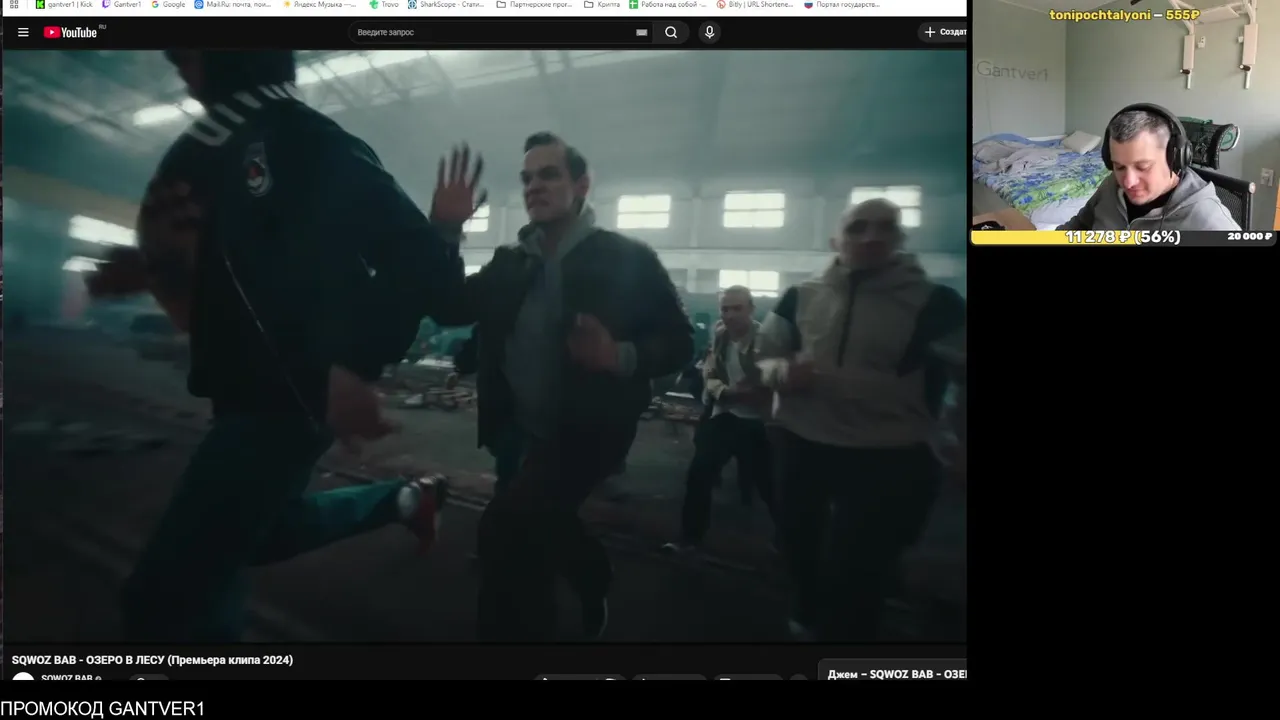Open the SharkScope bookmark

coord(446,5)
